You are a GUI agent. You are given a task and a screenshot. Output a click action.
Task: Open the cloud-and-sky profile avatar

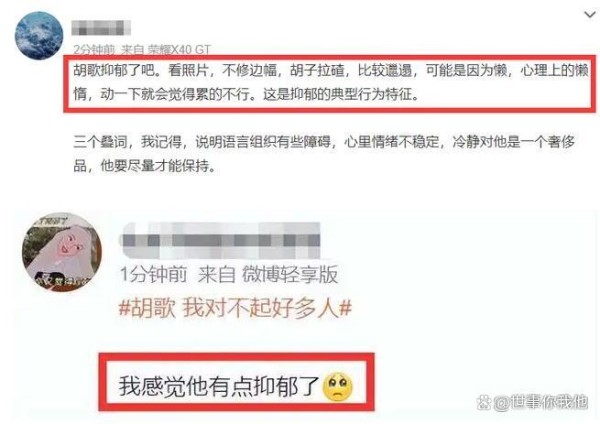[x=39, y=35]
